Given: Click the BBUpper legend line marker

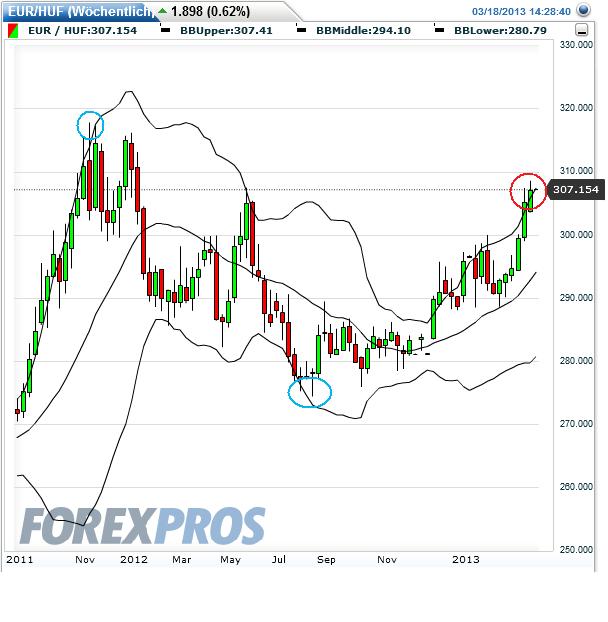Looking at the screenshot, I should tap(165, 30).
